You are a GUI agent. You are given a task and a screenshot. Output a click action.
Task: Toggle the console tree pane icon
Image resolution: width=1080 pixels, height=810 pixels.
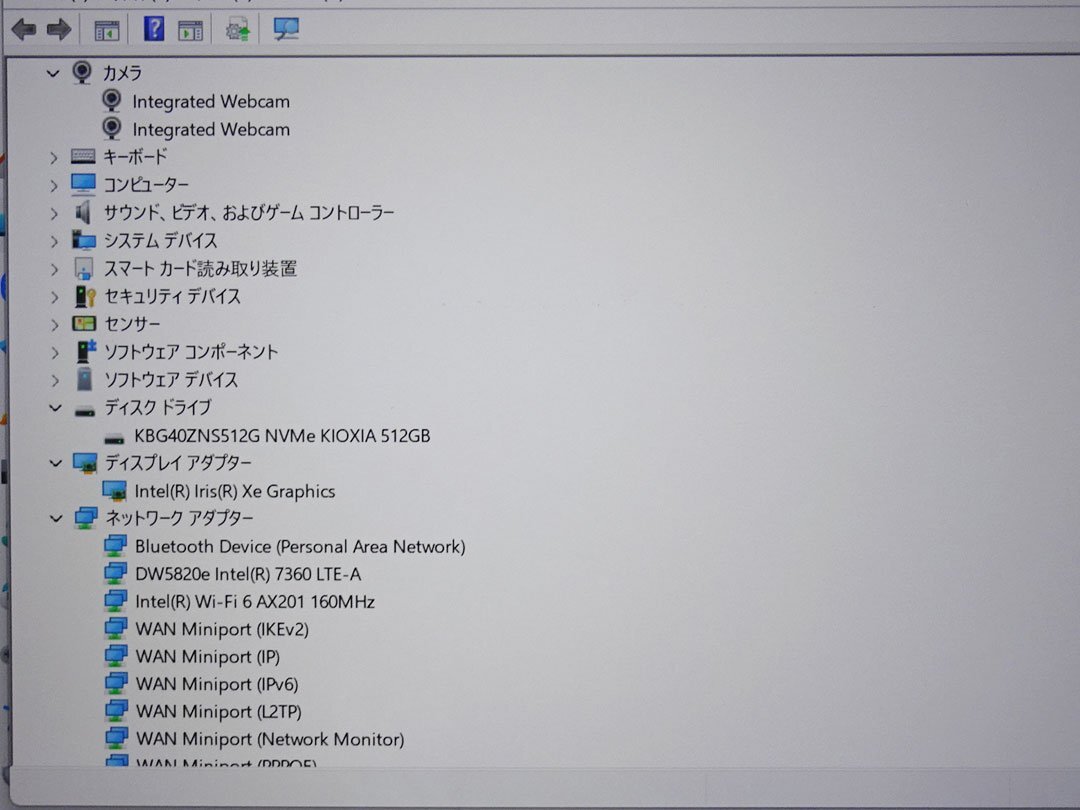[107, 30]
